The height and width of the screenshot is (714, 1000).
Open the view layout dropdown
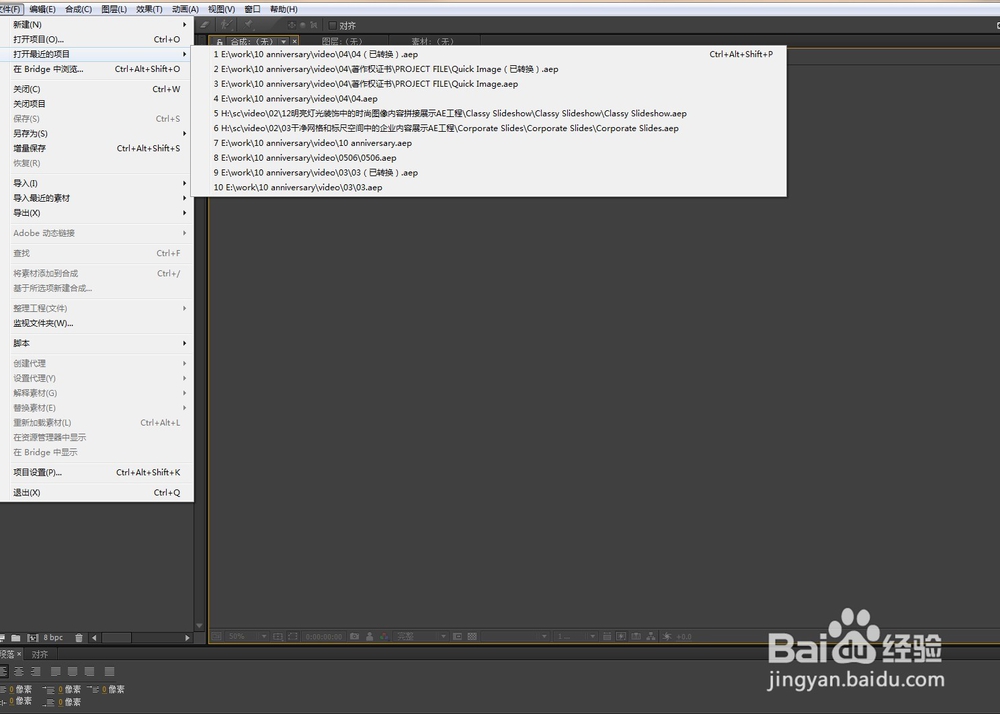pyautogui.click(x=575, y=636)
